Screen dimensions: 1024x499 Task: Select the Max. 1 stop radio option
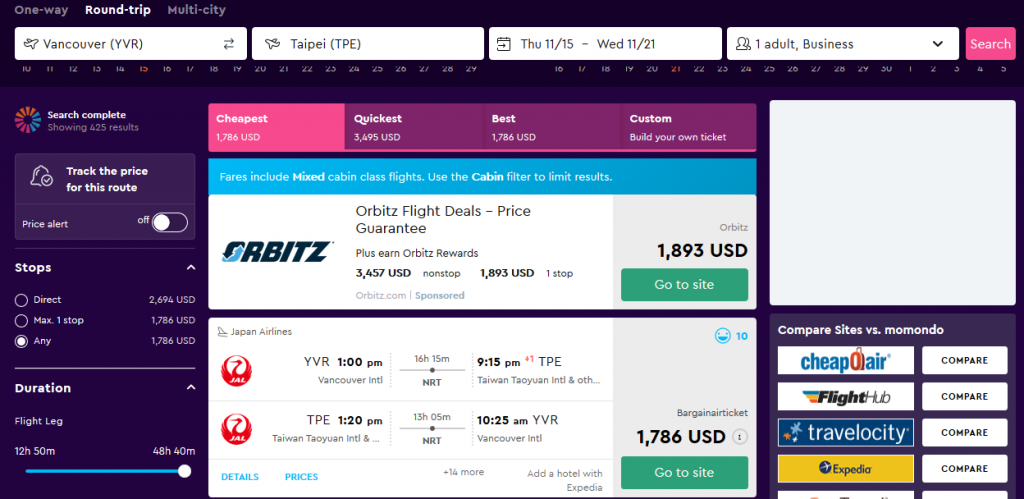(22, 321)
